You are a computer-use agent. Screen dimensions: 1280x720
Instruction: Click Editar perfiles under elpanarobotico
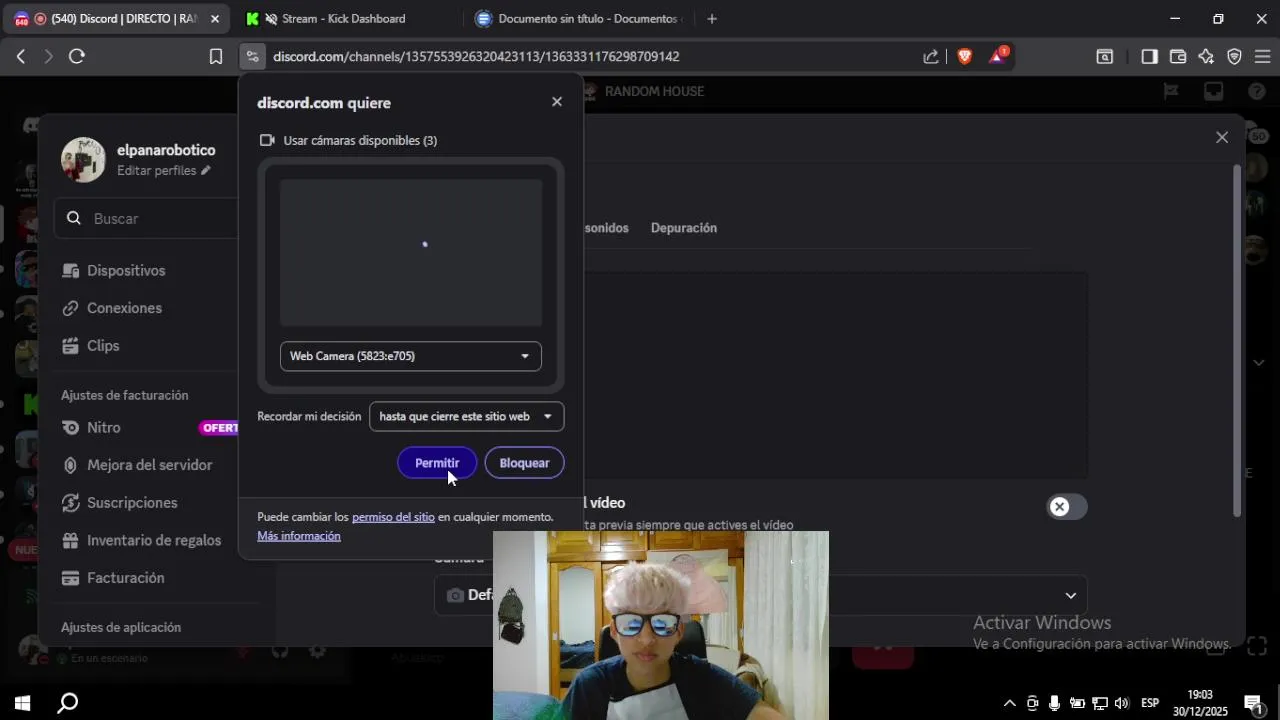point(164,171)
